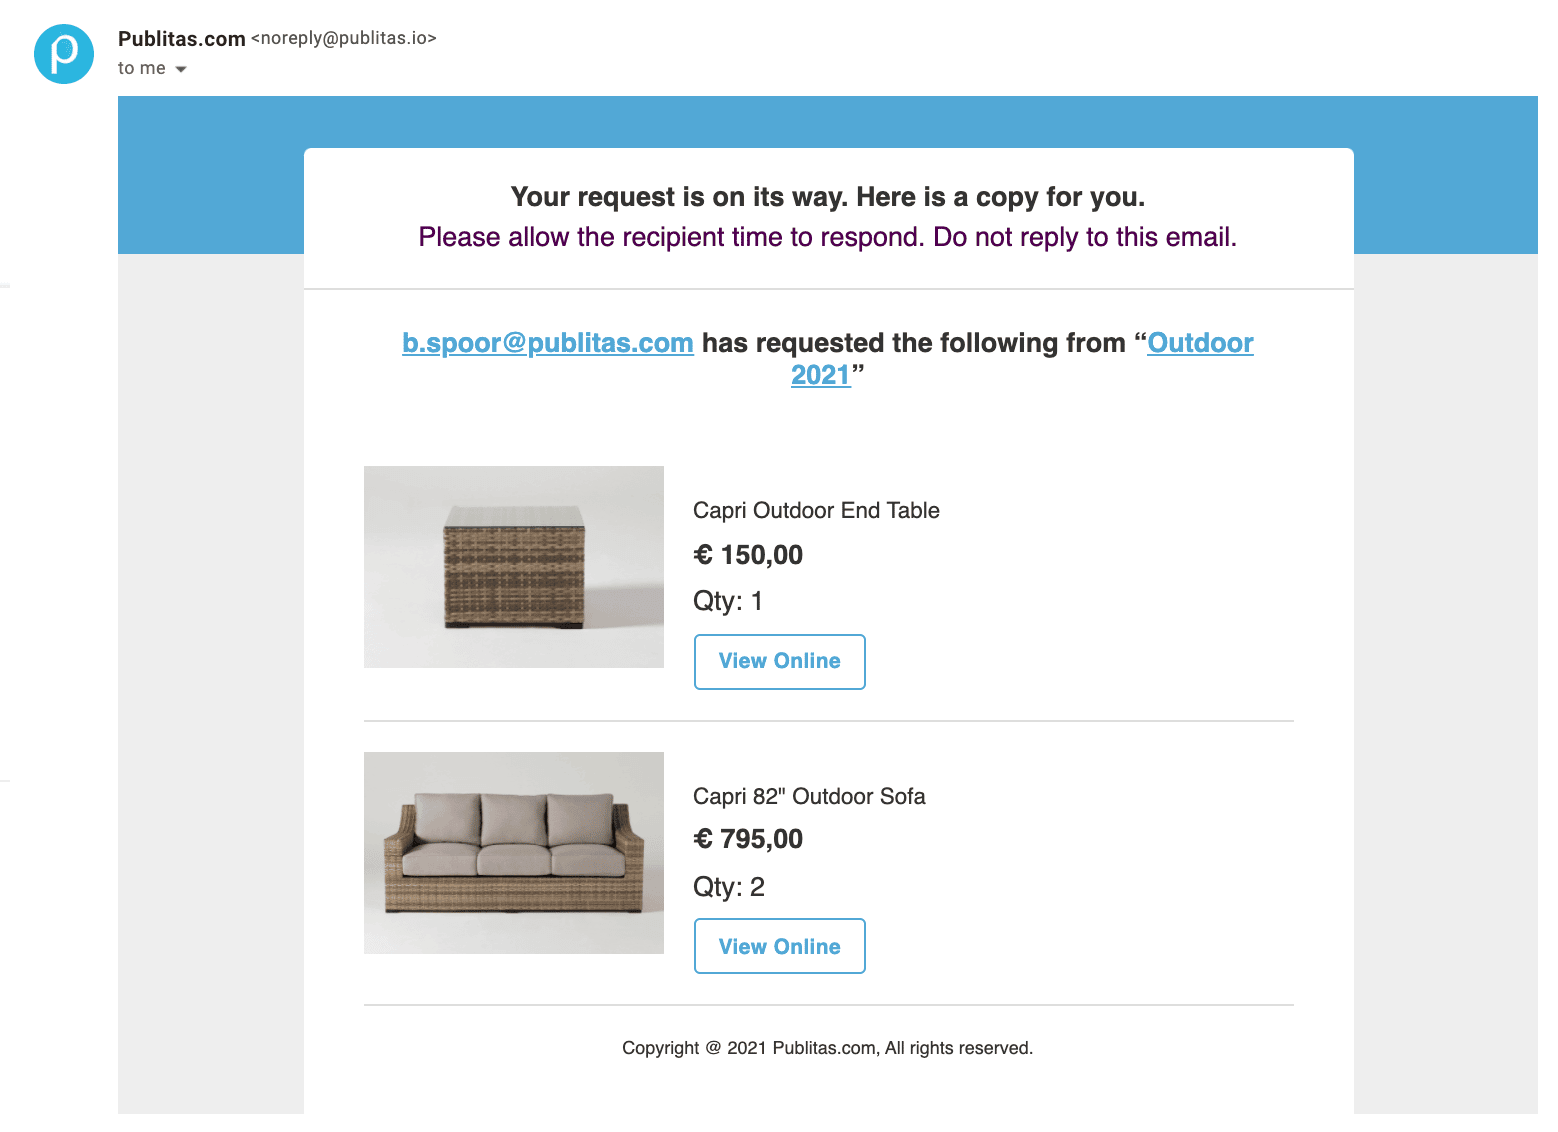Click the copyright footer text
Viewport: 1558px width, 1132px height.
click(827, 1048)
